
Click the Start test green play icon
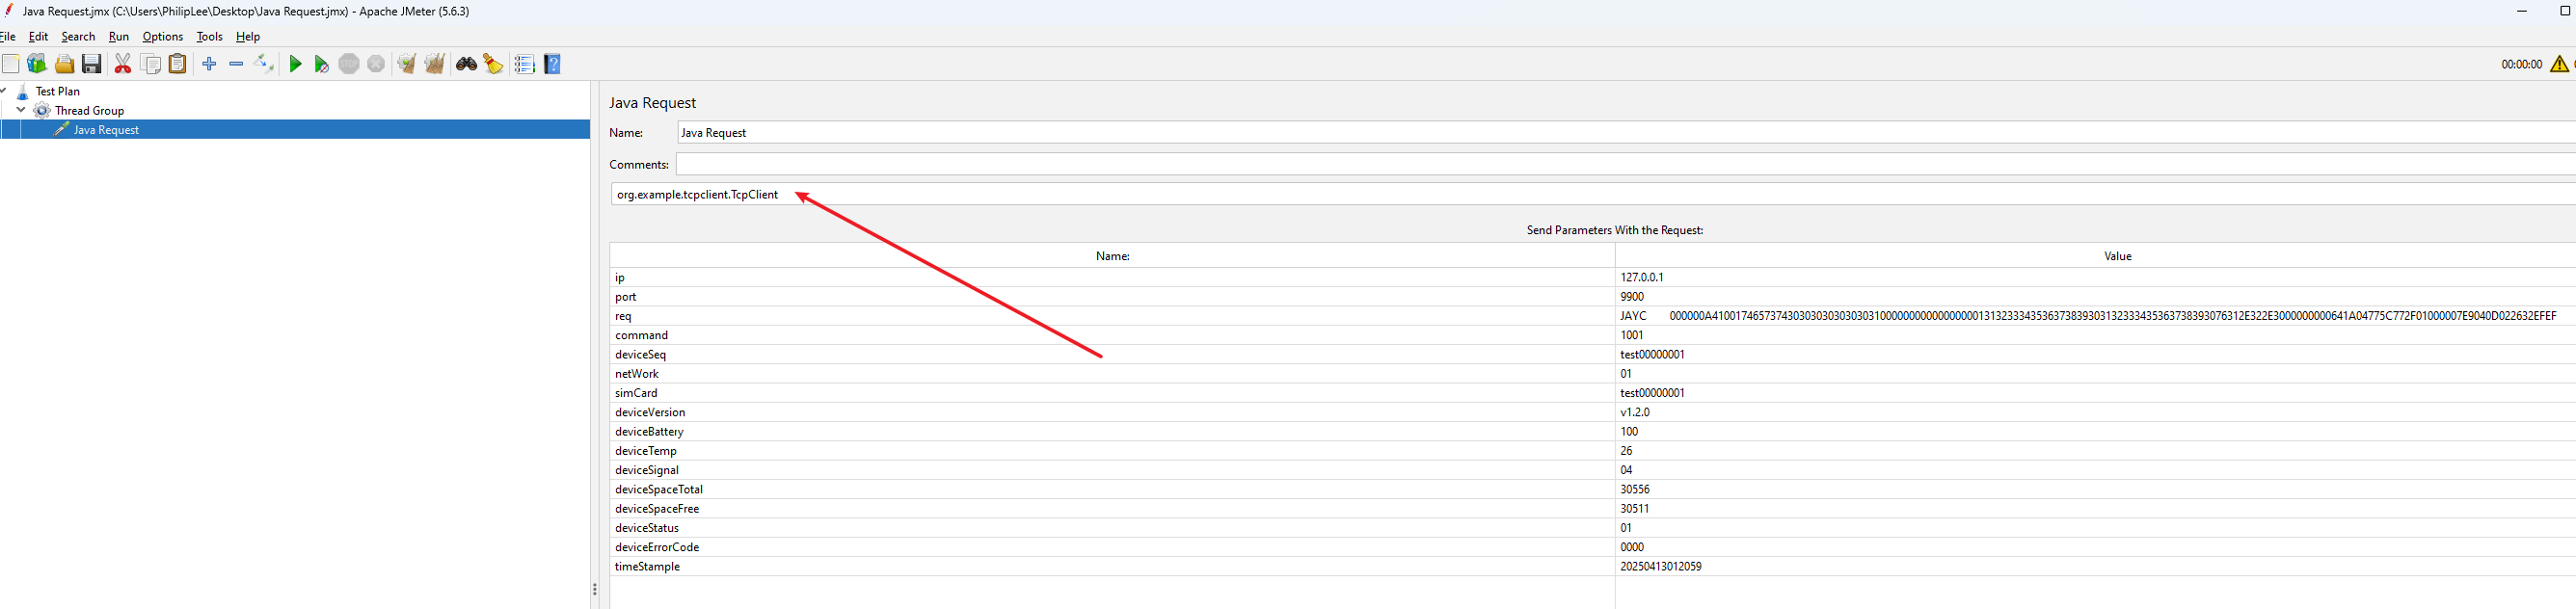click(x=295, y=64)
